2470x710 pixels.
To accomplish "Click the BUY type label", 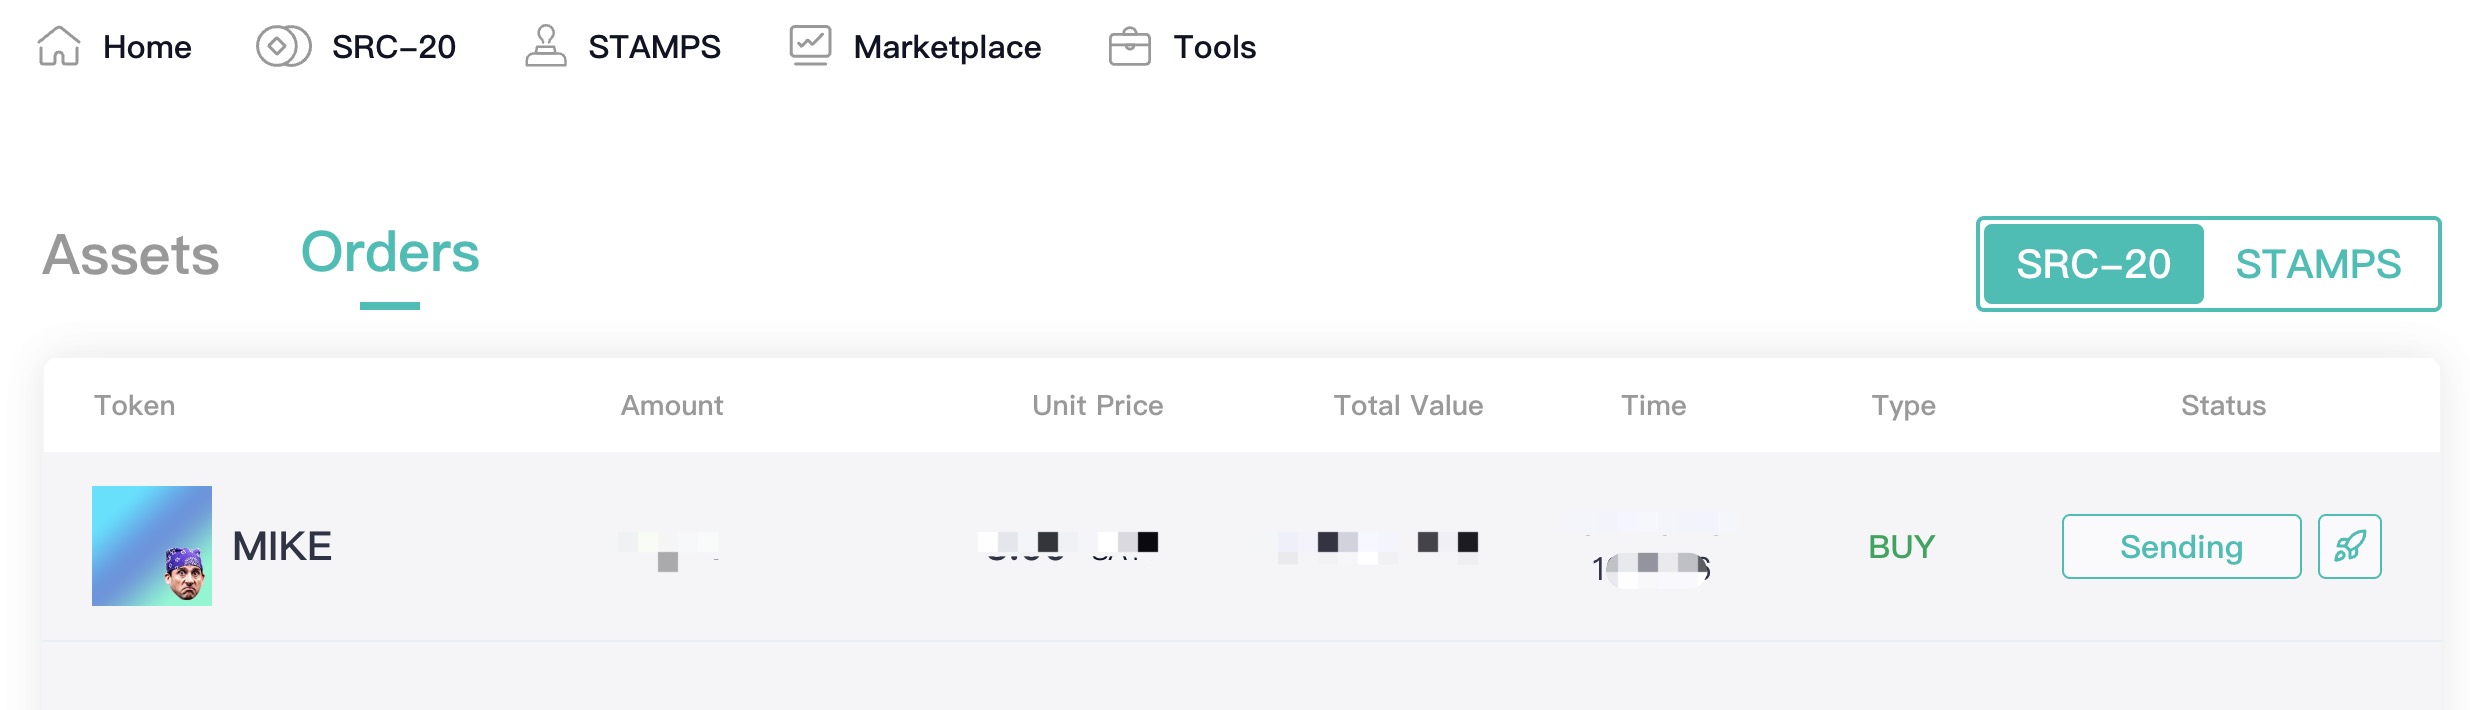I will [1902, 547].
